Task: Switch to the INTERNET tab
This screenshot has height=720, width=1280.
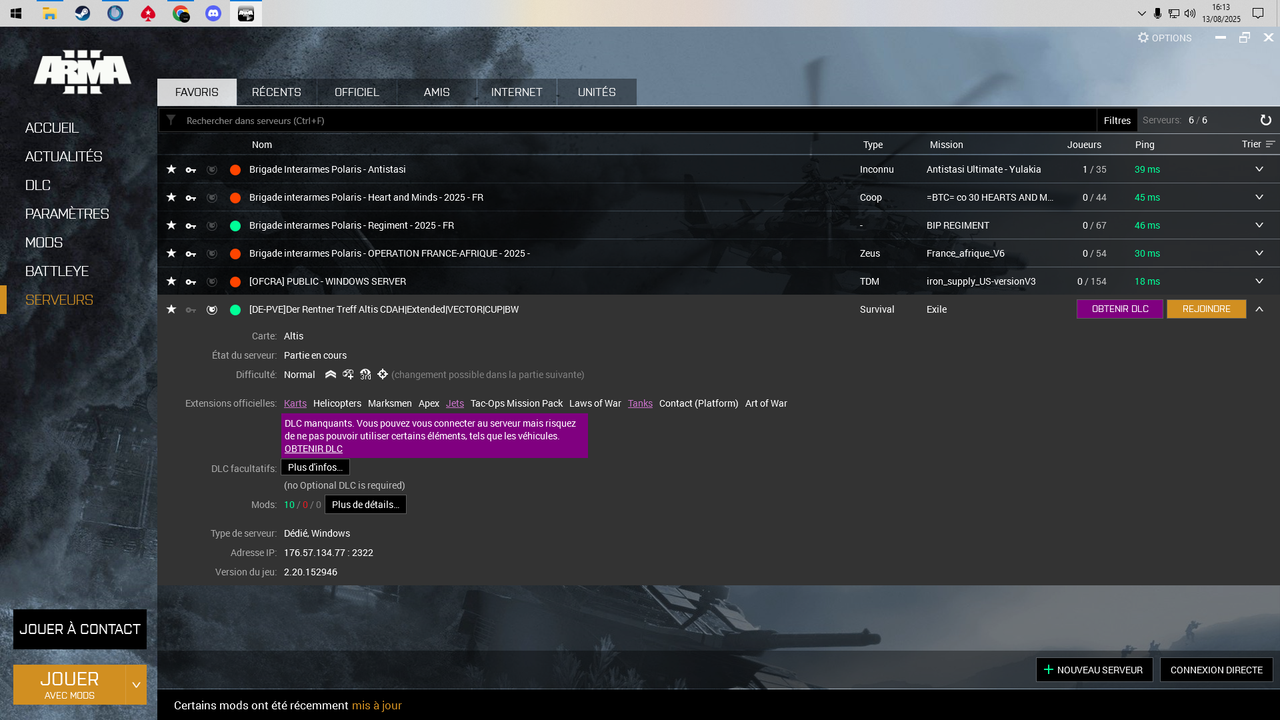Action: click(517, 91)
